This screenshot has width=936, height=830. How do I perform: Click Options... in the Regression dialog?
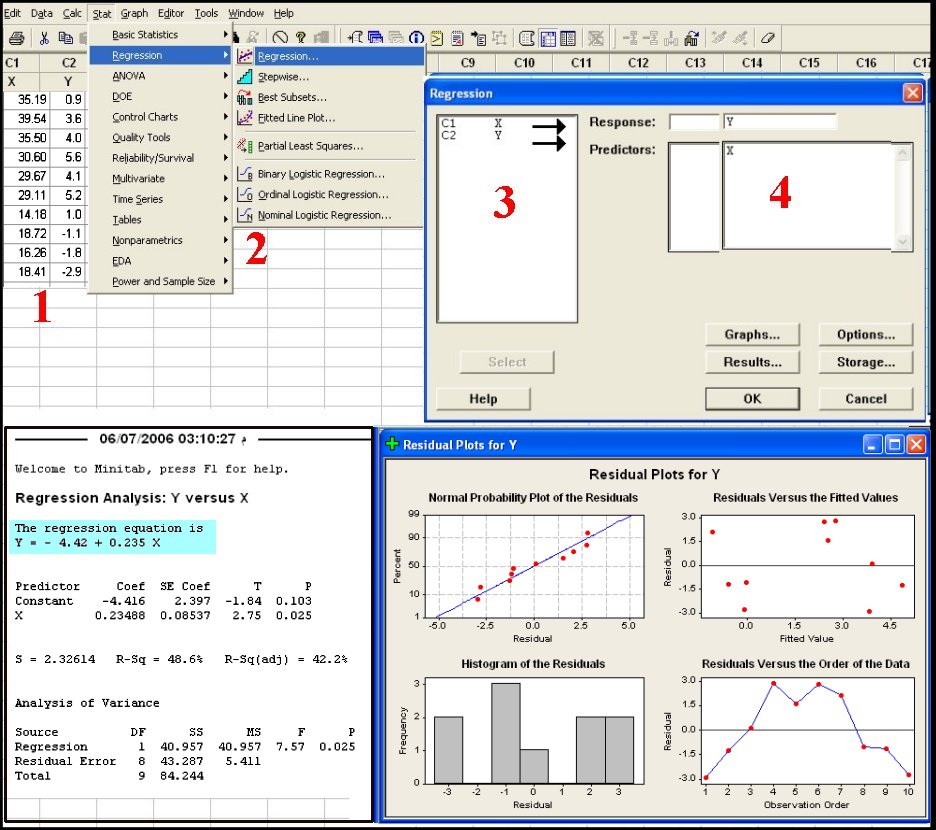pos(866,334)
